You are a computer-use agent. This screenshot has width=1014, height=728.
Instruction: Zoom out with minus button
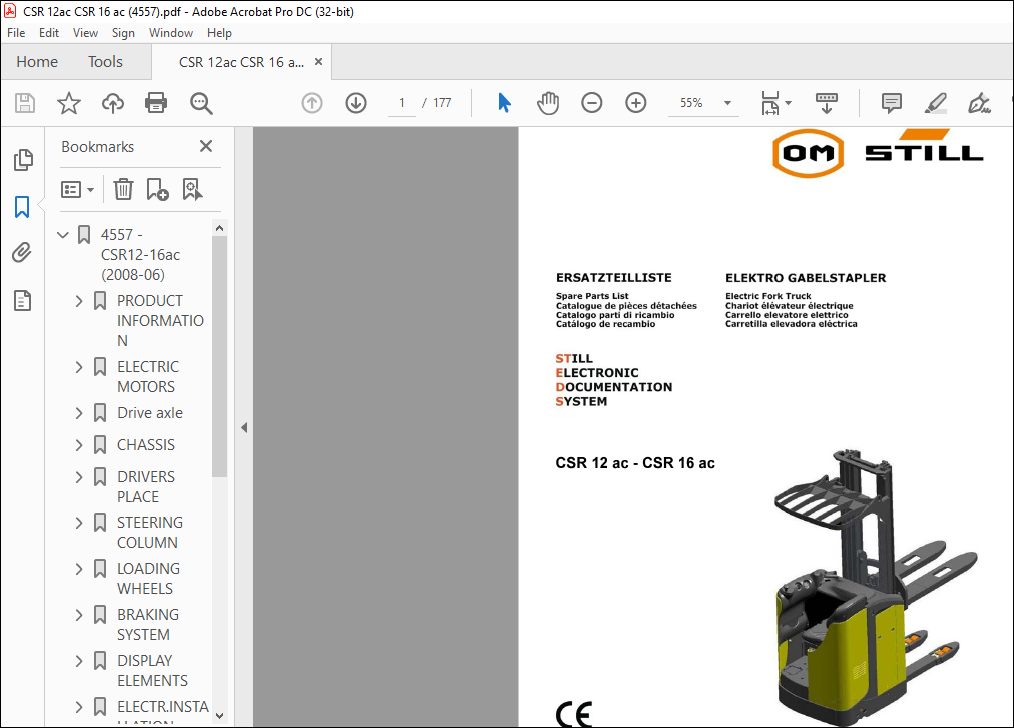[592, 103]
